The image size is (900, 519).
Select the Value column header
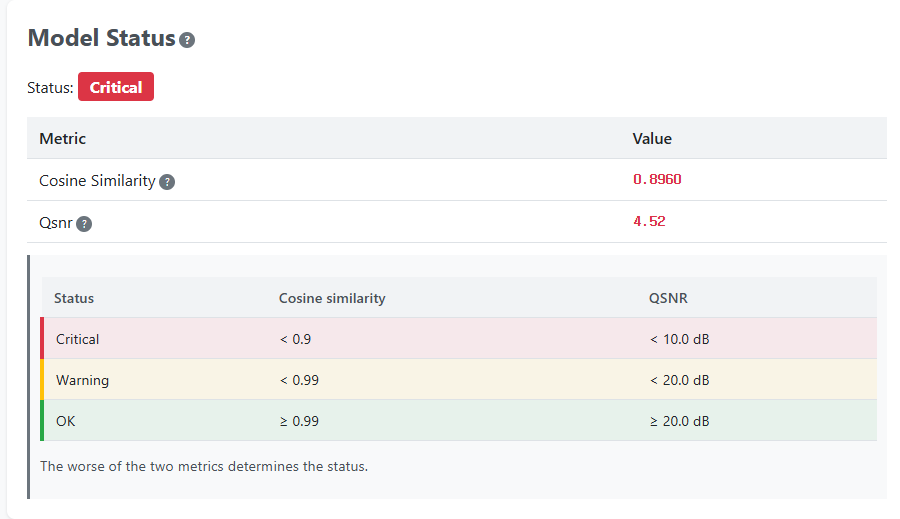[652, 138]
